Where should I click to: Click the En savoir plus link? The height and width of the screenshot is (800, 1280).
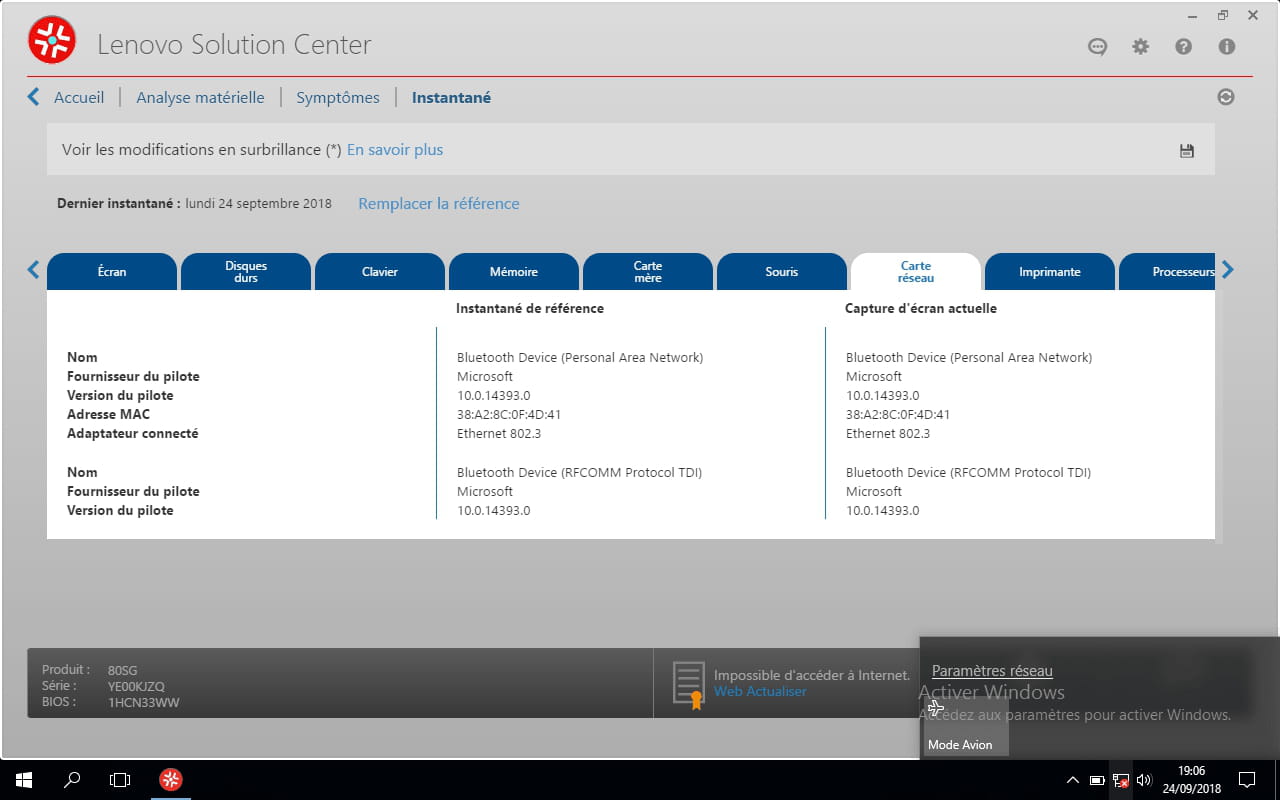[x=395, y=150]
